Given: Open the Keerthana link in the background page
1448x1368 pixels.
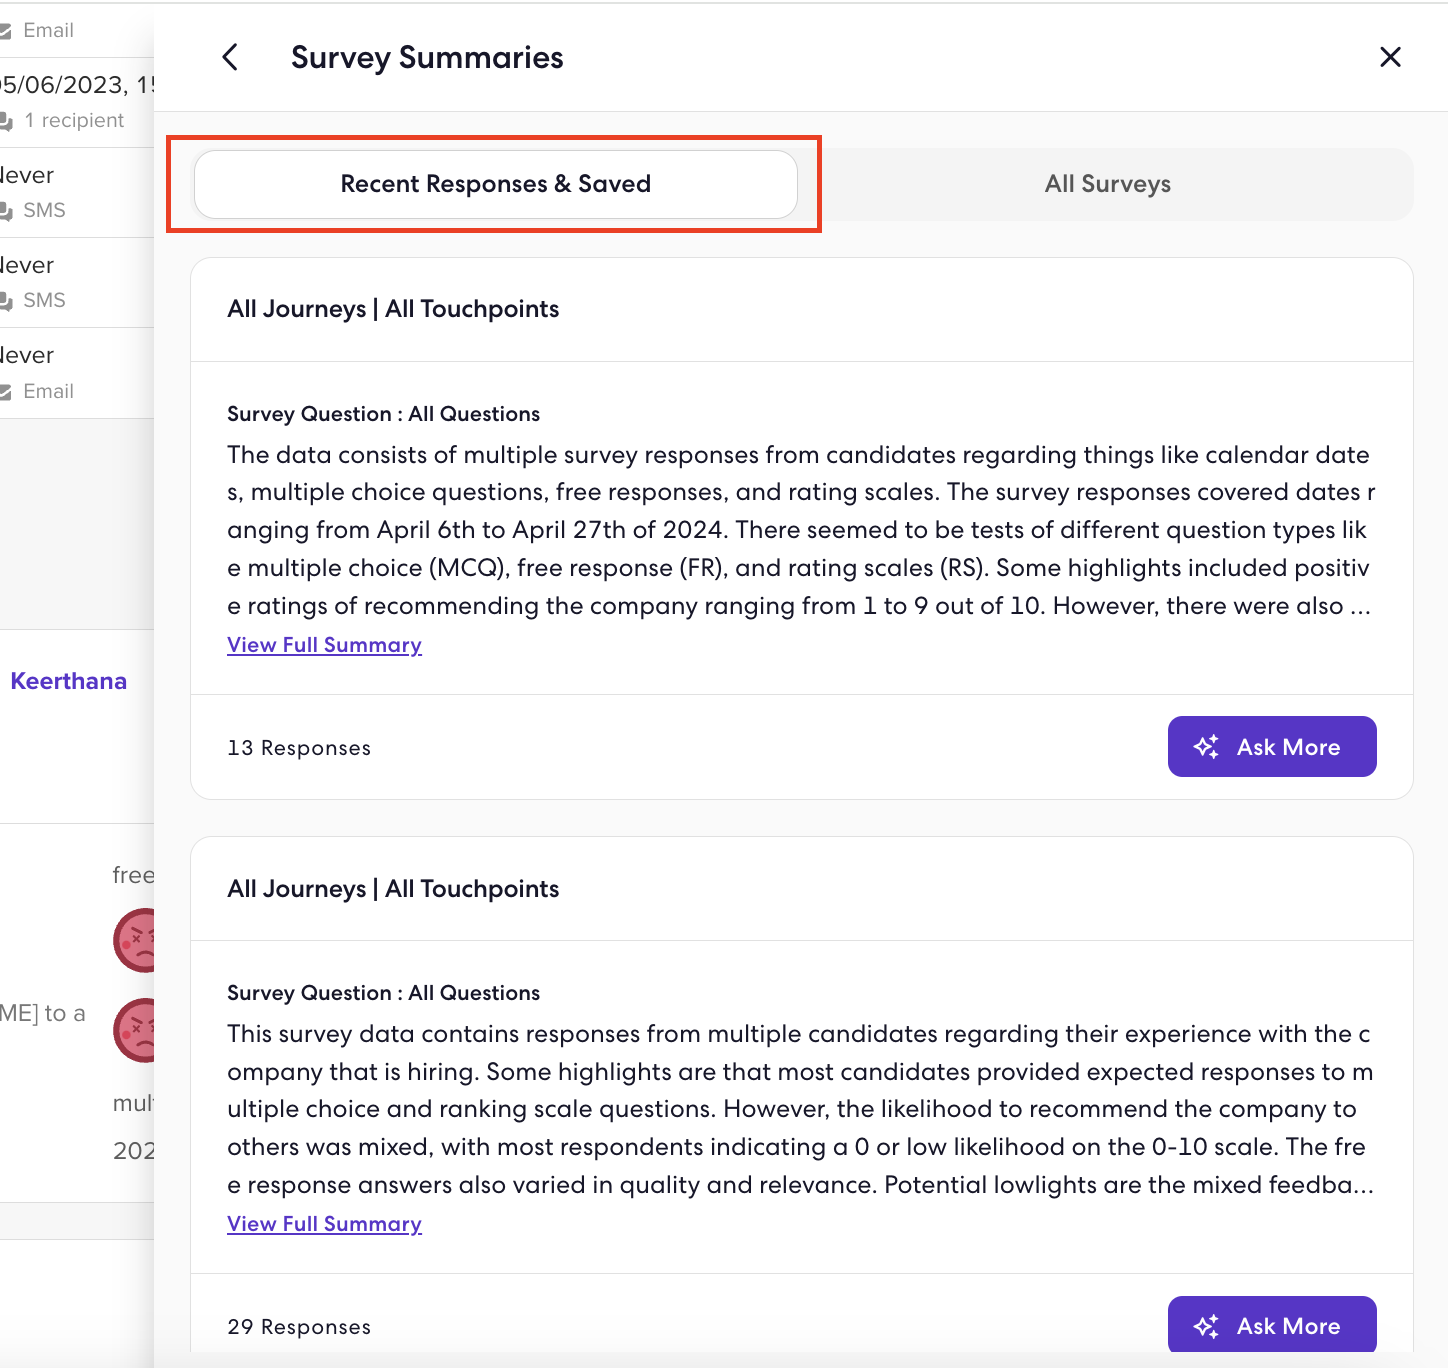Looking at the screenshot, I should coord(69,681).
